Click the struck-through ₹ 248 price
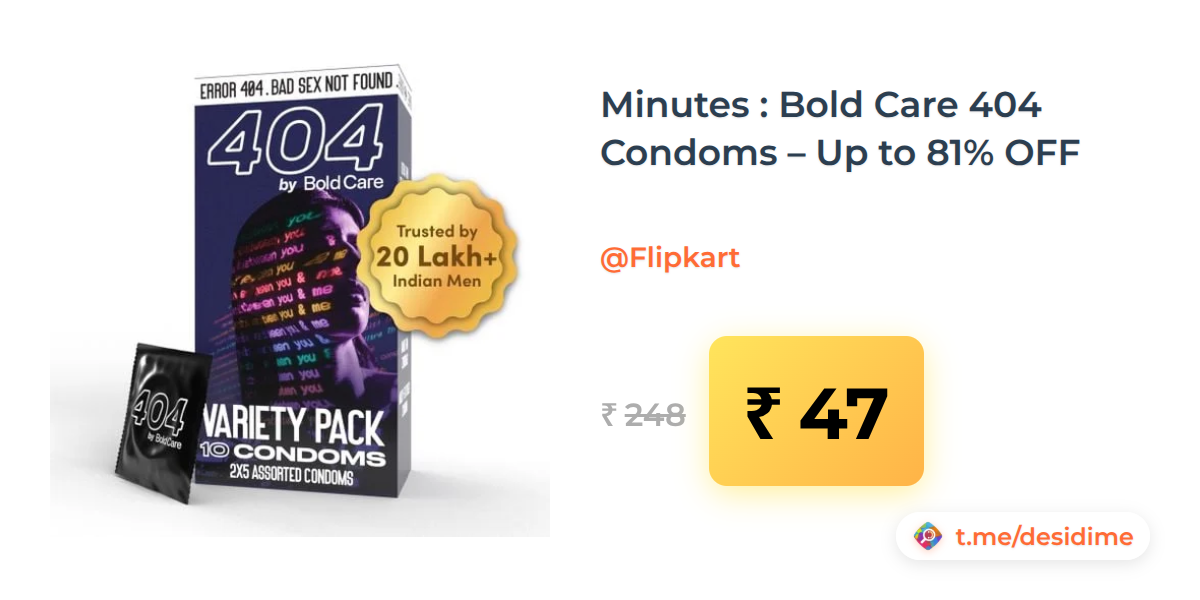Screen dimensions: 1200x600 point(643,414)
